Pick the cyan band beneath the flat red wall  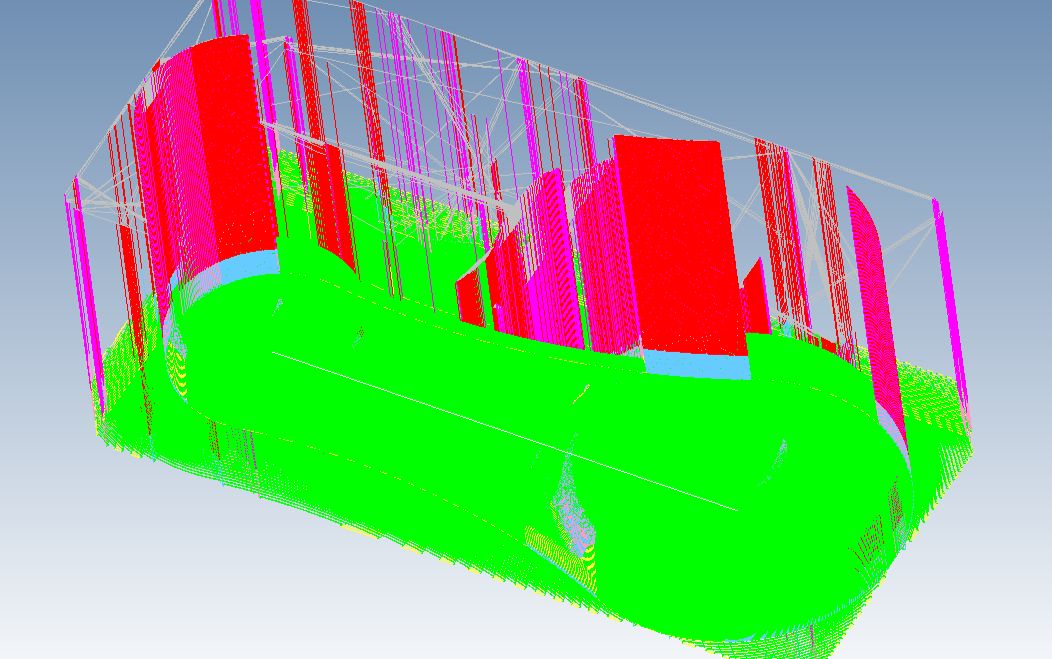(696, 365)
